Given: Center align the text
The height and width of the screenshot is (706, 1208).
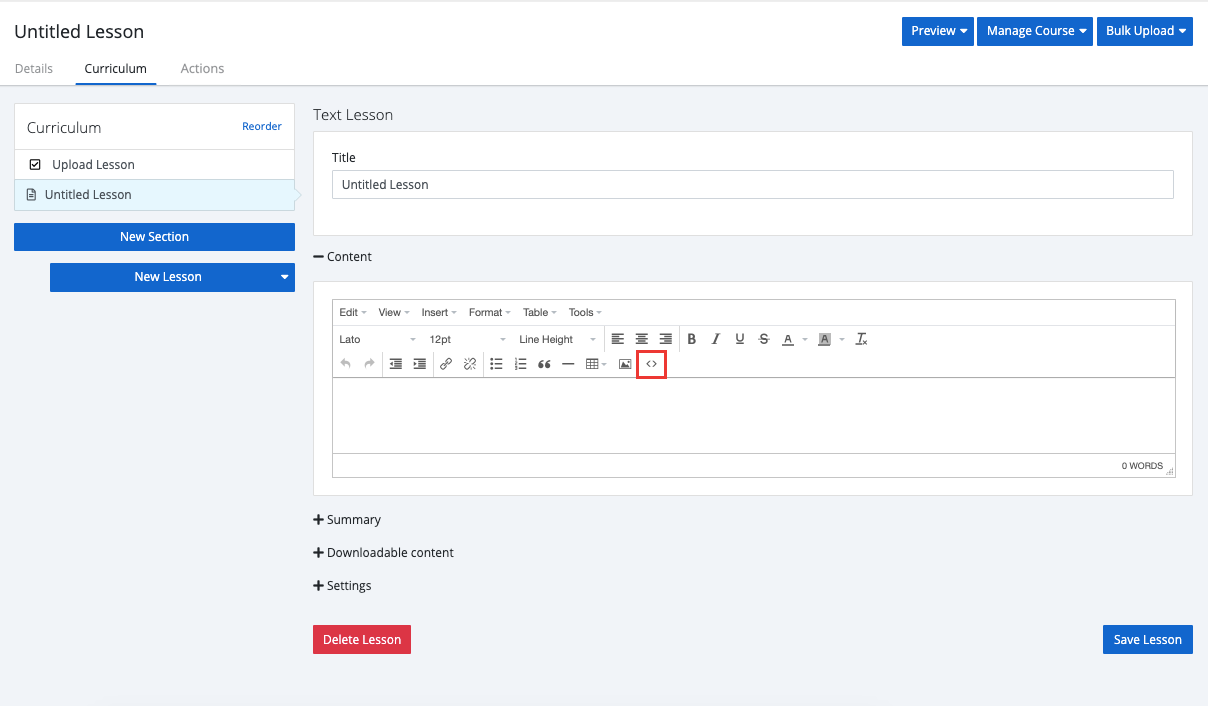Looking at the screenshot, I should pyautogui.click(x=642, y=339).
